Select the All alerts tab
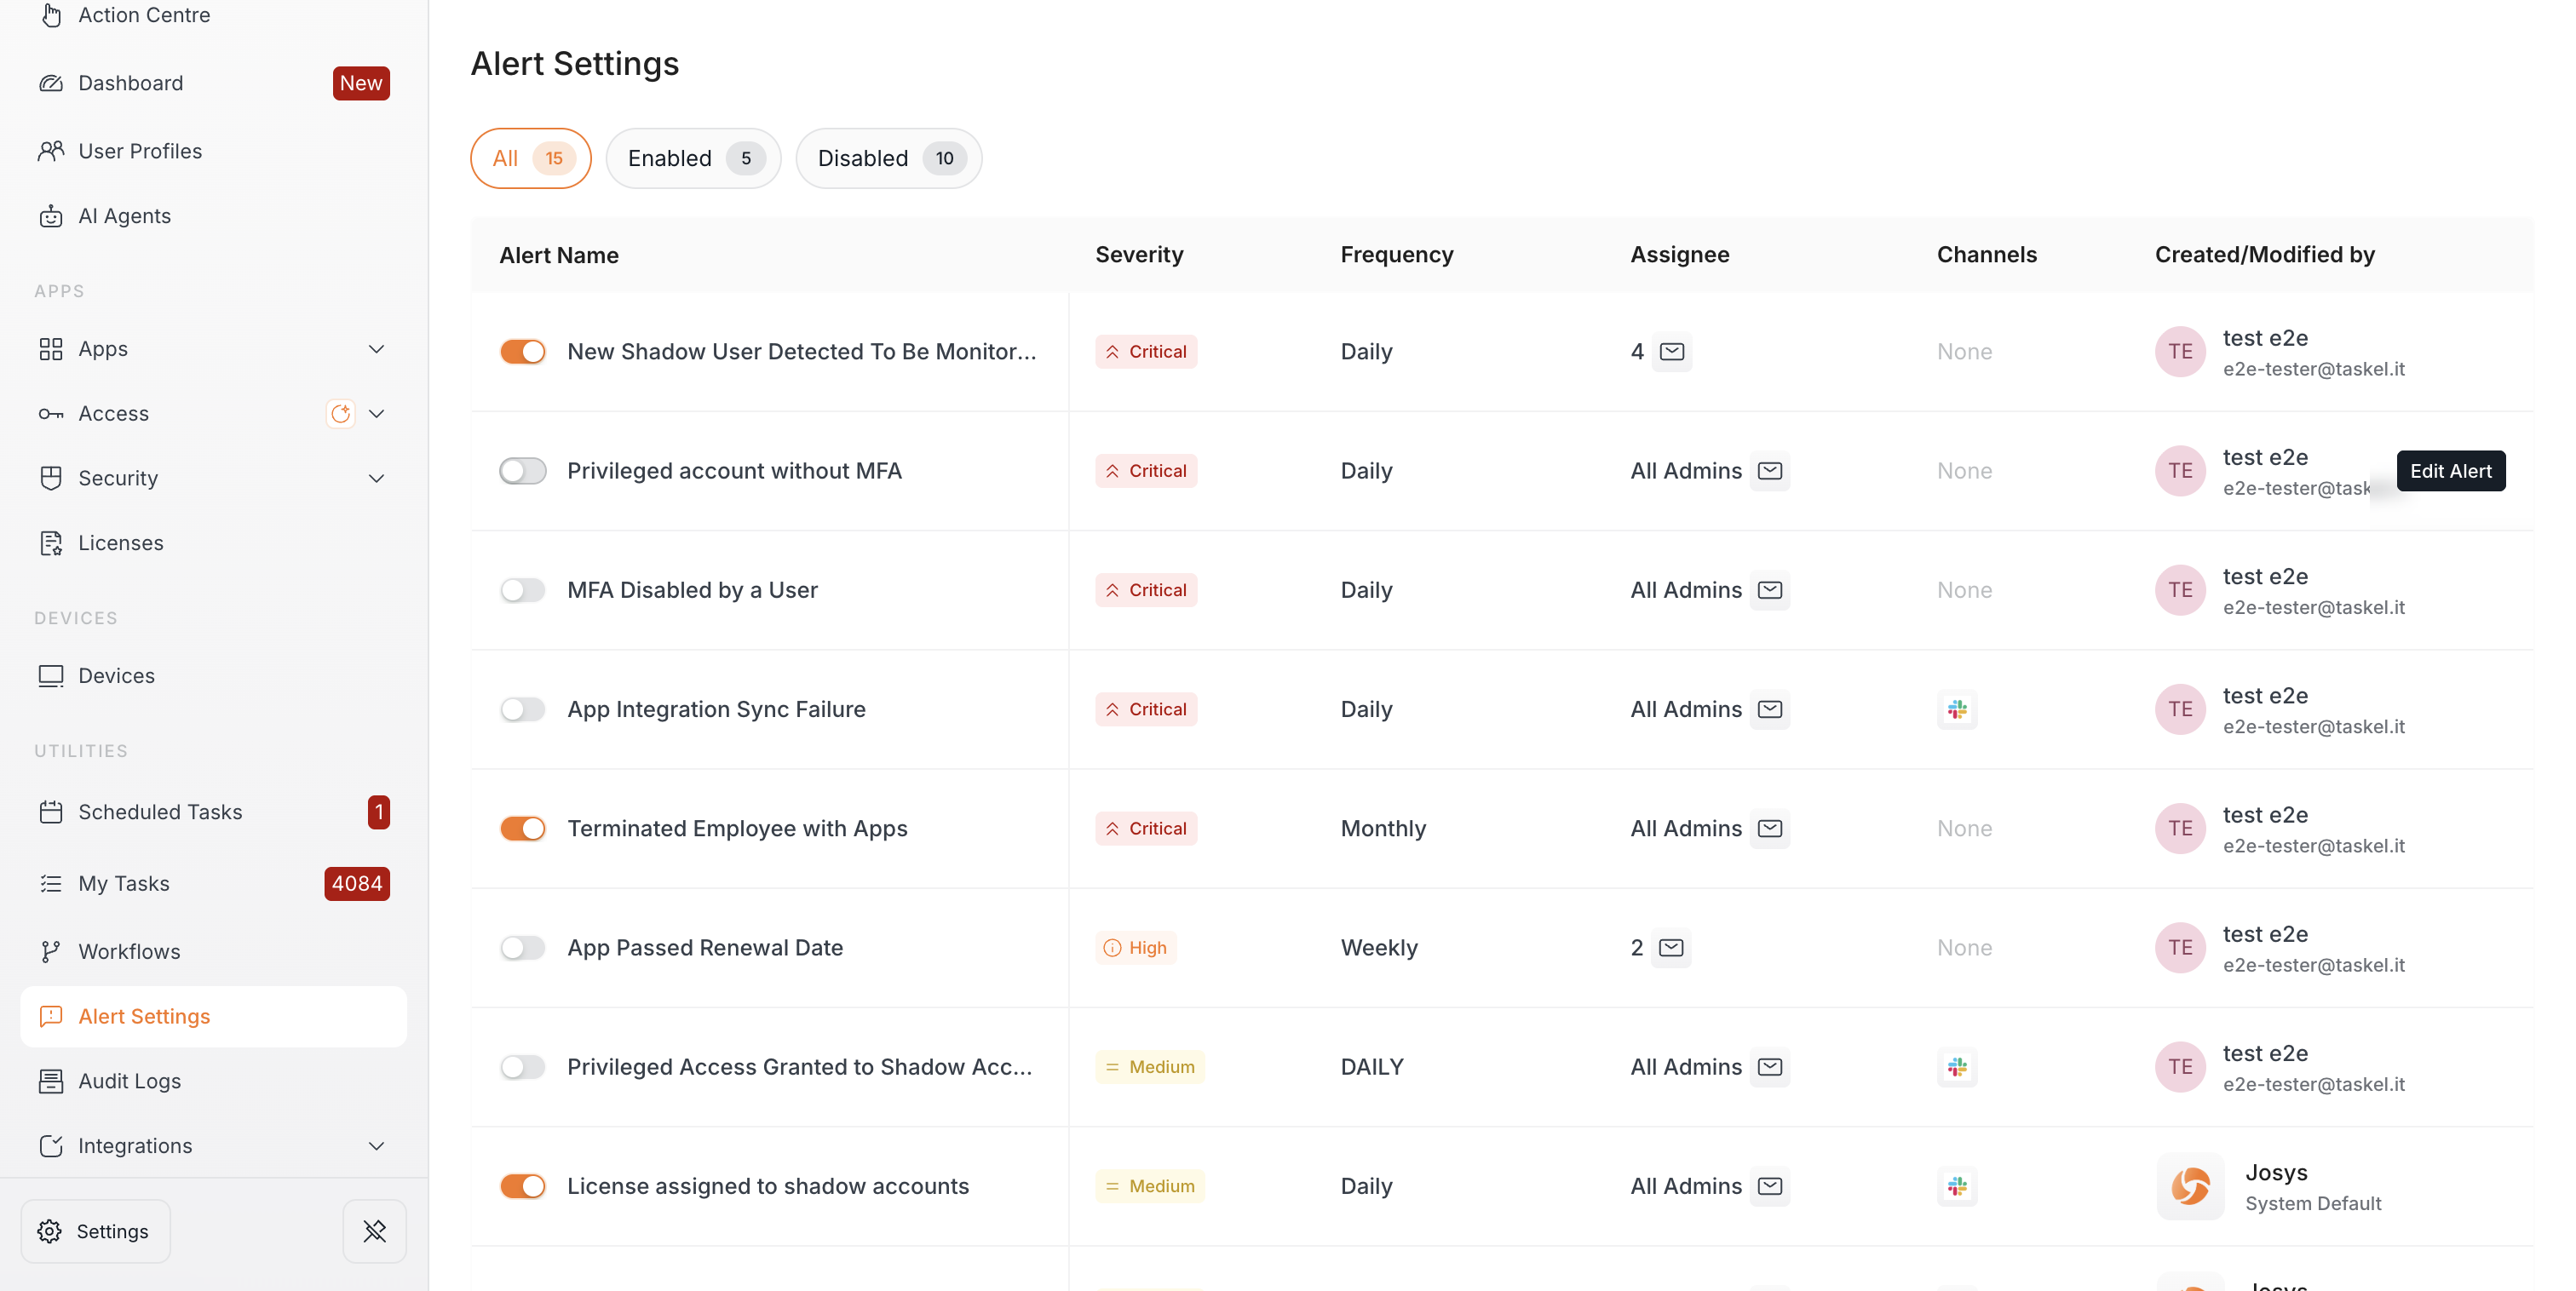 531,158
